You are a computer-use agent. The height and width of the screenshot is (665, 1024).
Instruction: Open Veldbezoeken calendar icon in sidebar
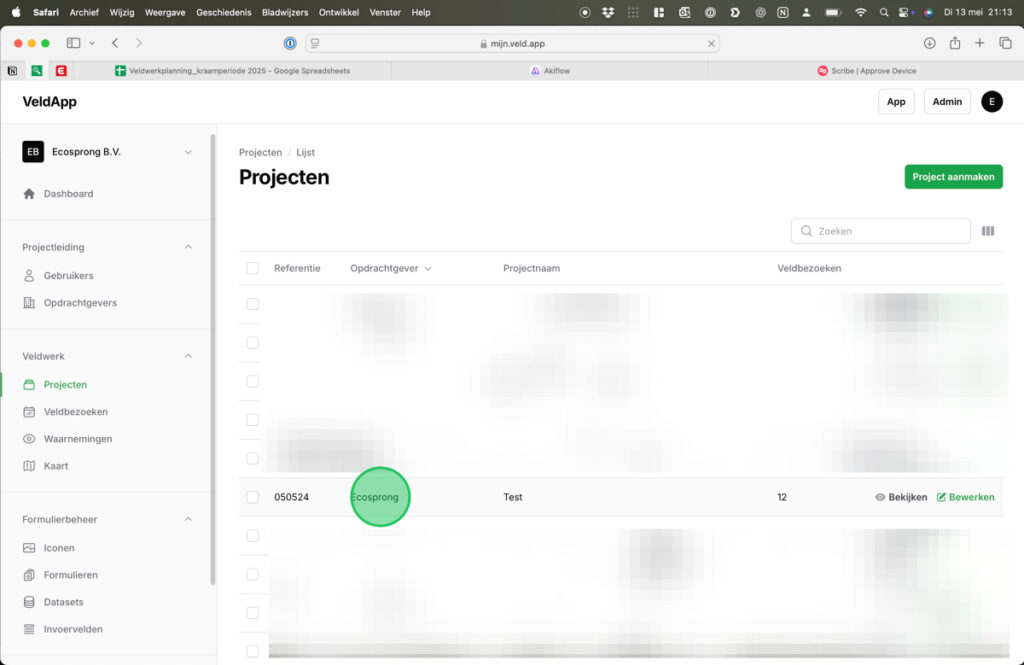(x=29, y=412)
